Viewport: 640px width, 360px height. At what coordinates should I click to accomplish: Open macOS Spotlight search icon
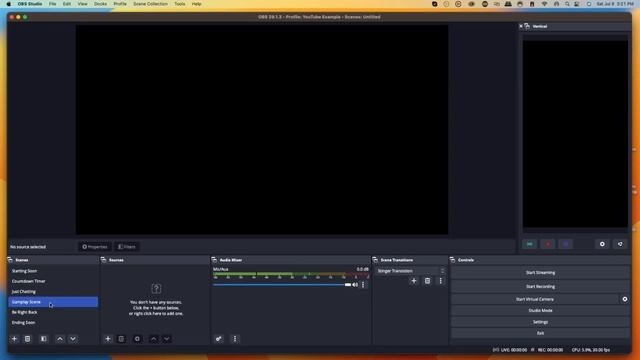(x=567, y=4)
